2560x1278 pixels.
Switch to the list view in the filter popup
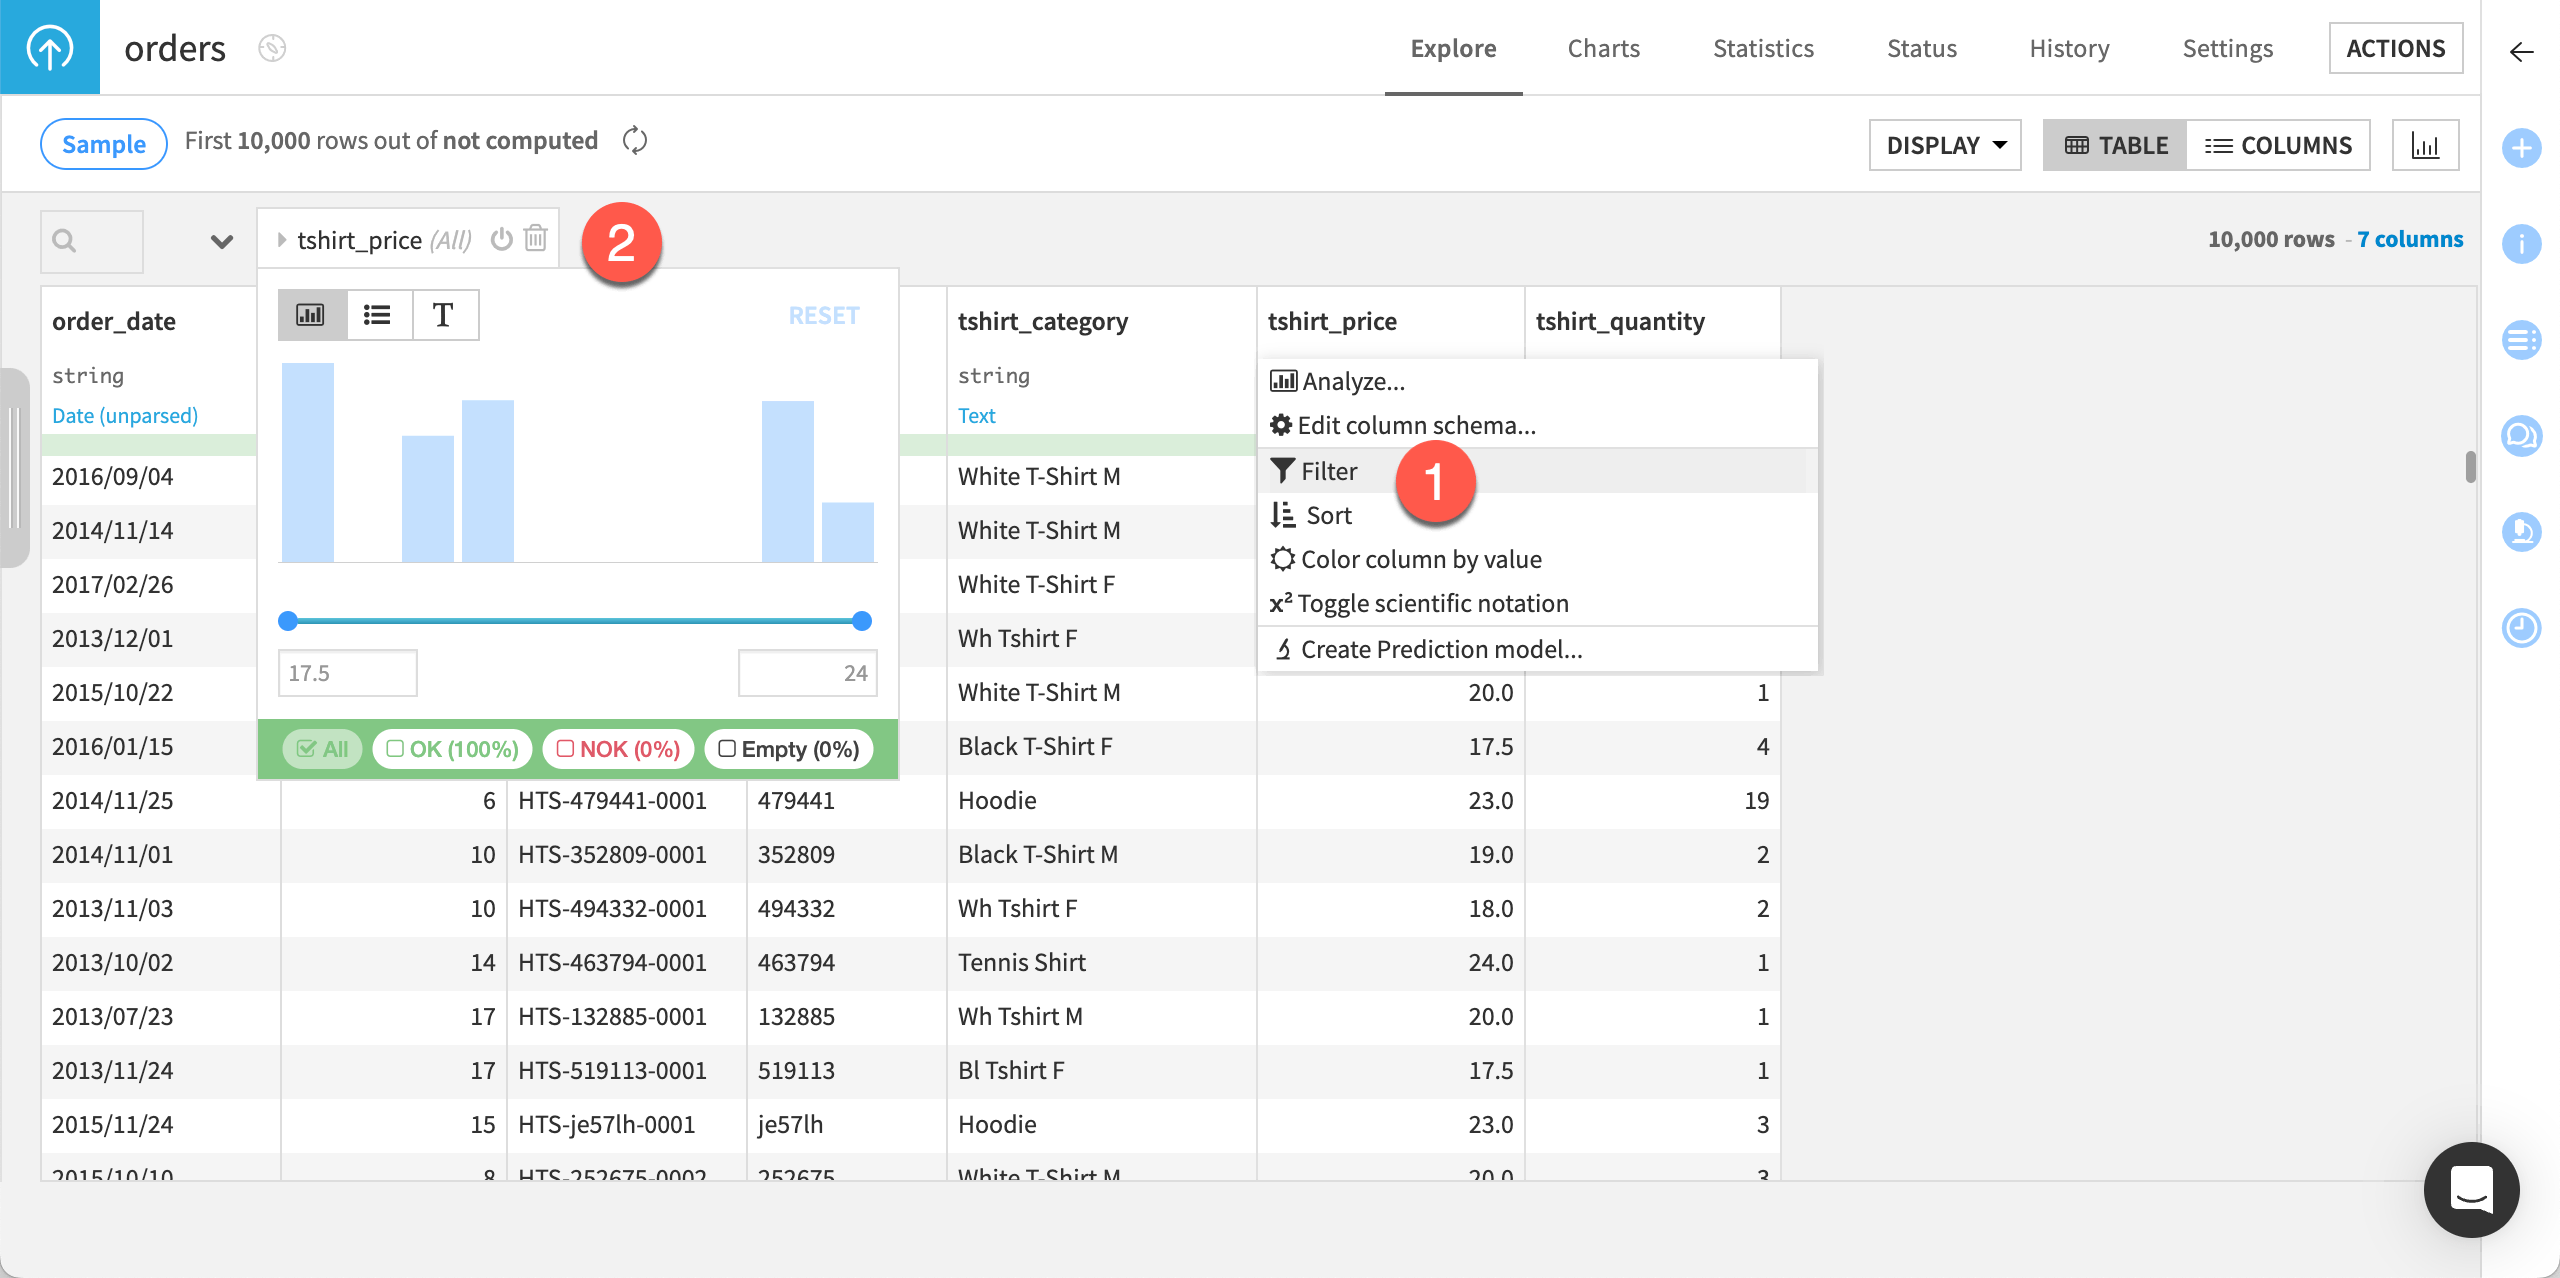pyautogui.click(x=377, y=314)
